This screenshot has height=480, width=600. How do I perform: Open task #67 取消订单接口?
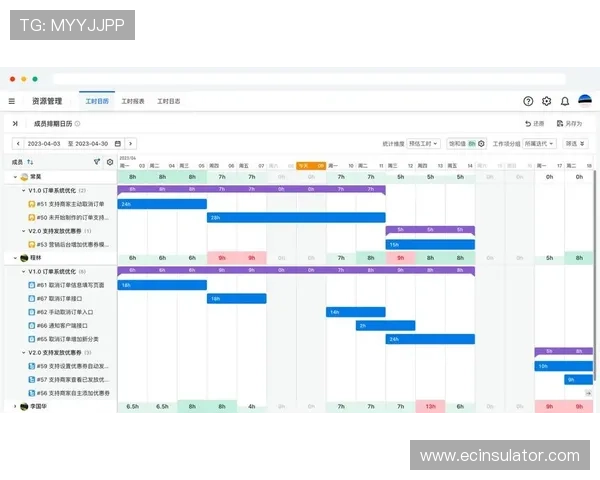click(59, 299)
